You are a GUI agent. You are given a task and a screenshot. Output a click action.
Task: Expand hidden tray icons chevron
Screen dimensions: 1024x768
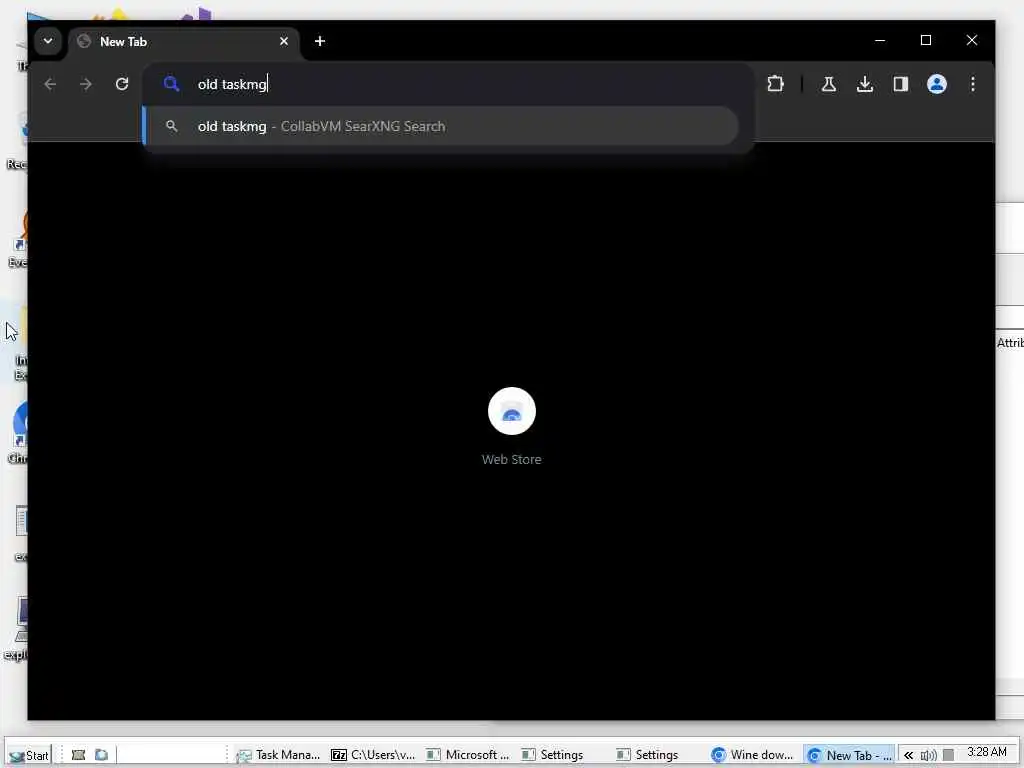908,756
